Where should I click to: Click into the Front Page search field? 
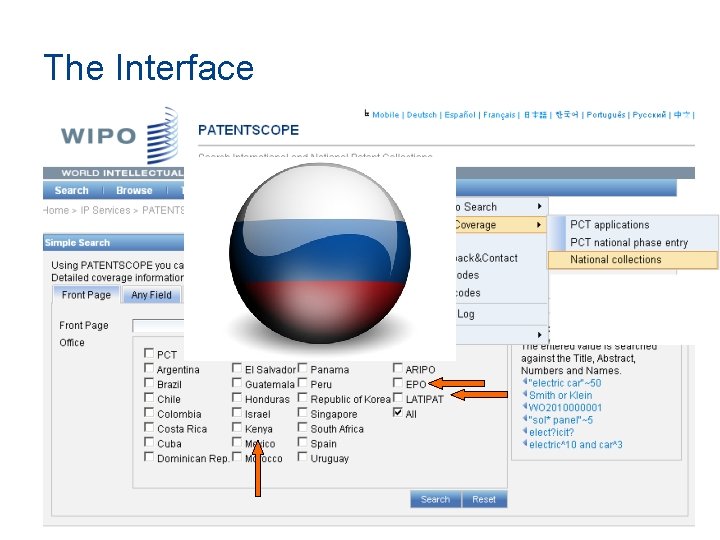pos(158,326)
